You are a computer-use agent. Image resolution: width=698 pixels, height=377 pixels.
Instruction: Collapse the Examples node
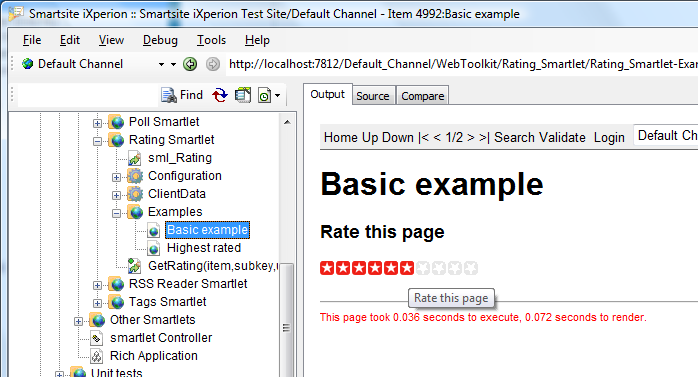pos(116,213)
